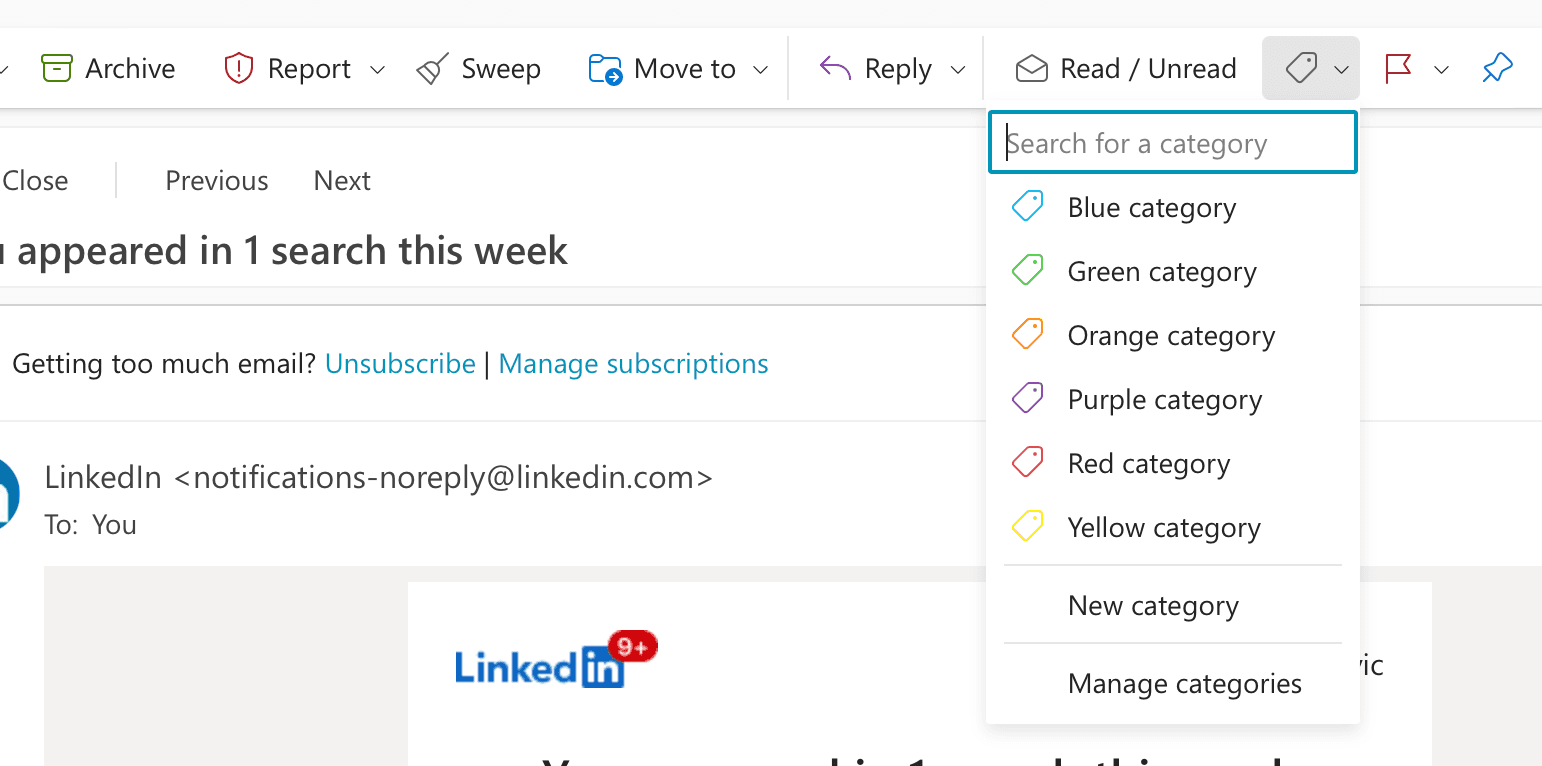Open Manage subscriptions

point(632,363)
